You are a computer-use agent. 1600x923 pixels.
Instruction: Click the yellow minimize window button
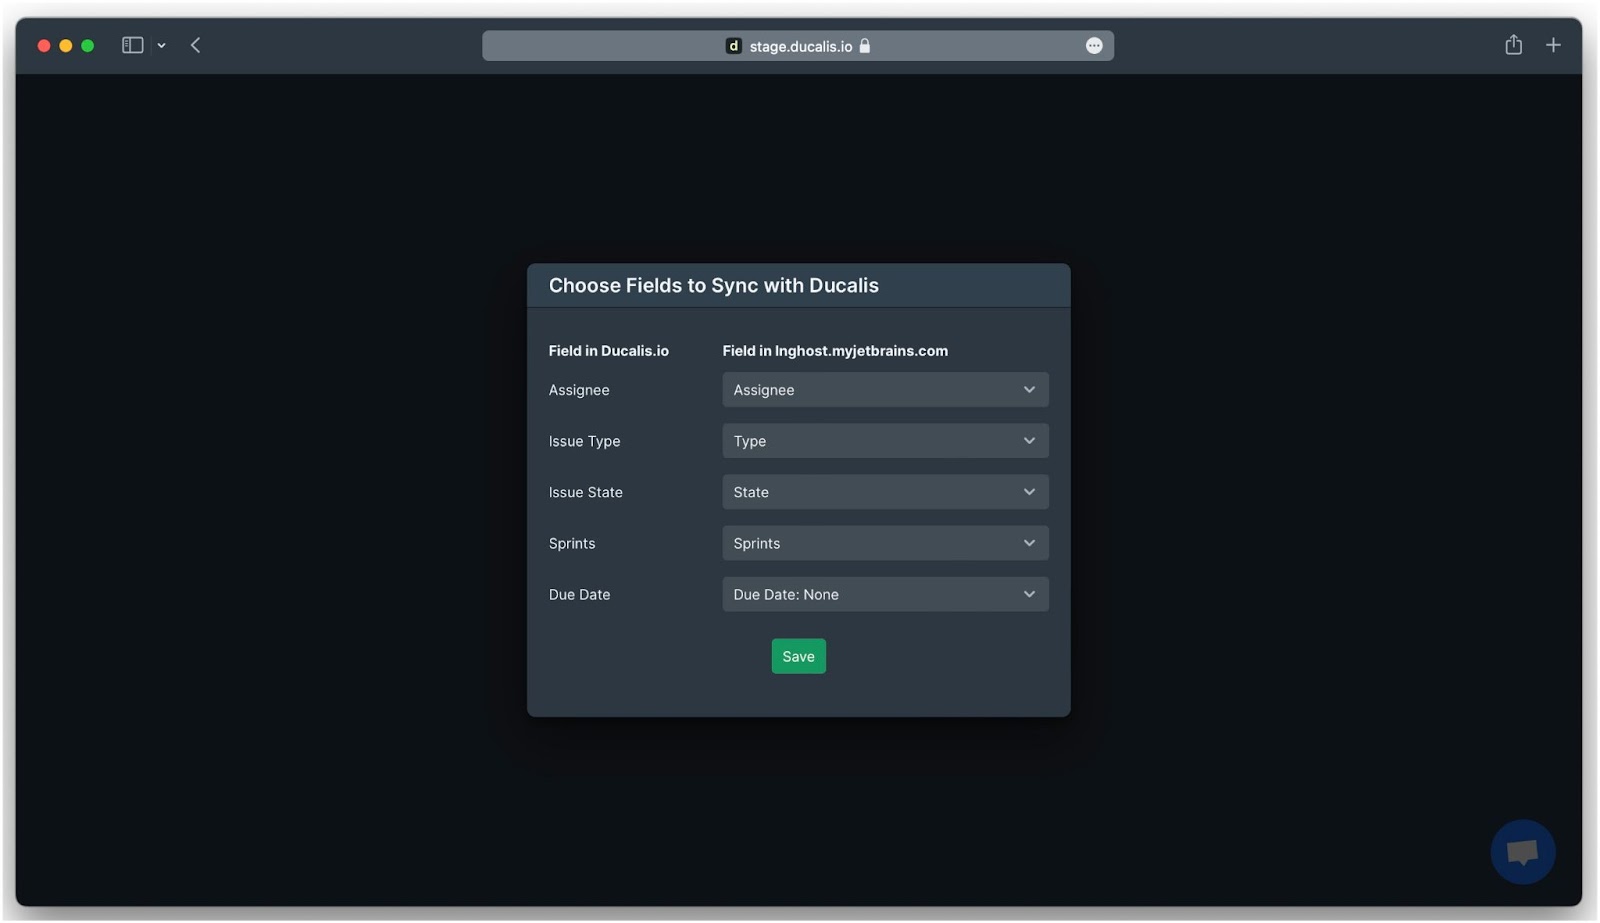pos(66,46)
